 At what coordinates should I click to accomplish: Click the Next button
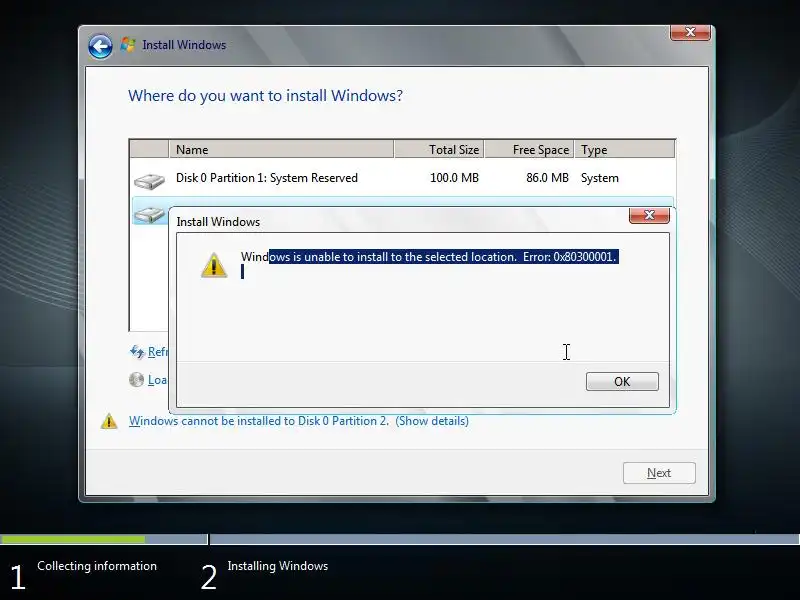coord(659,473)
